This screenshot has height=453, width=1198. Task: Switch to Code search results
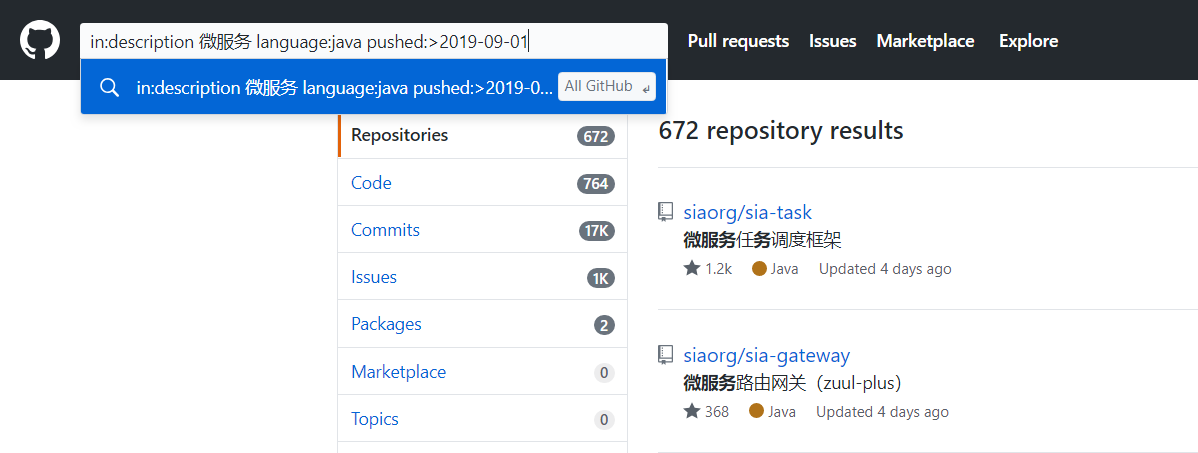(x=483, y=183)
